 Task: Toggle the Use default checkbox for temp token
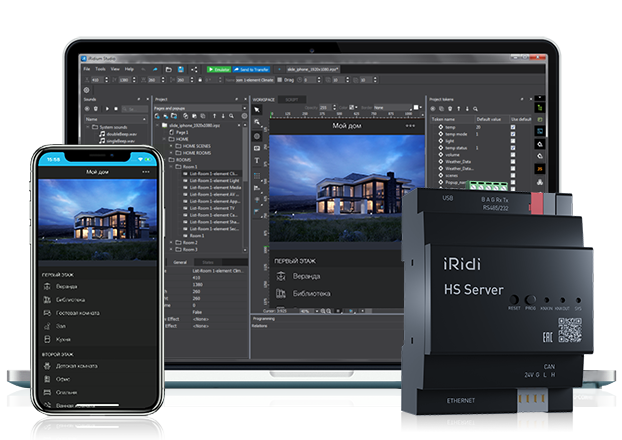[x=514, y=129]
